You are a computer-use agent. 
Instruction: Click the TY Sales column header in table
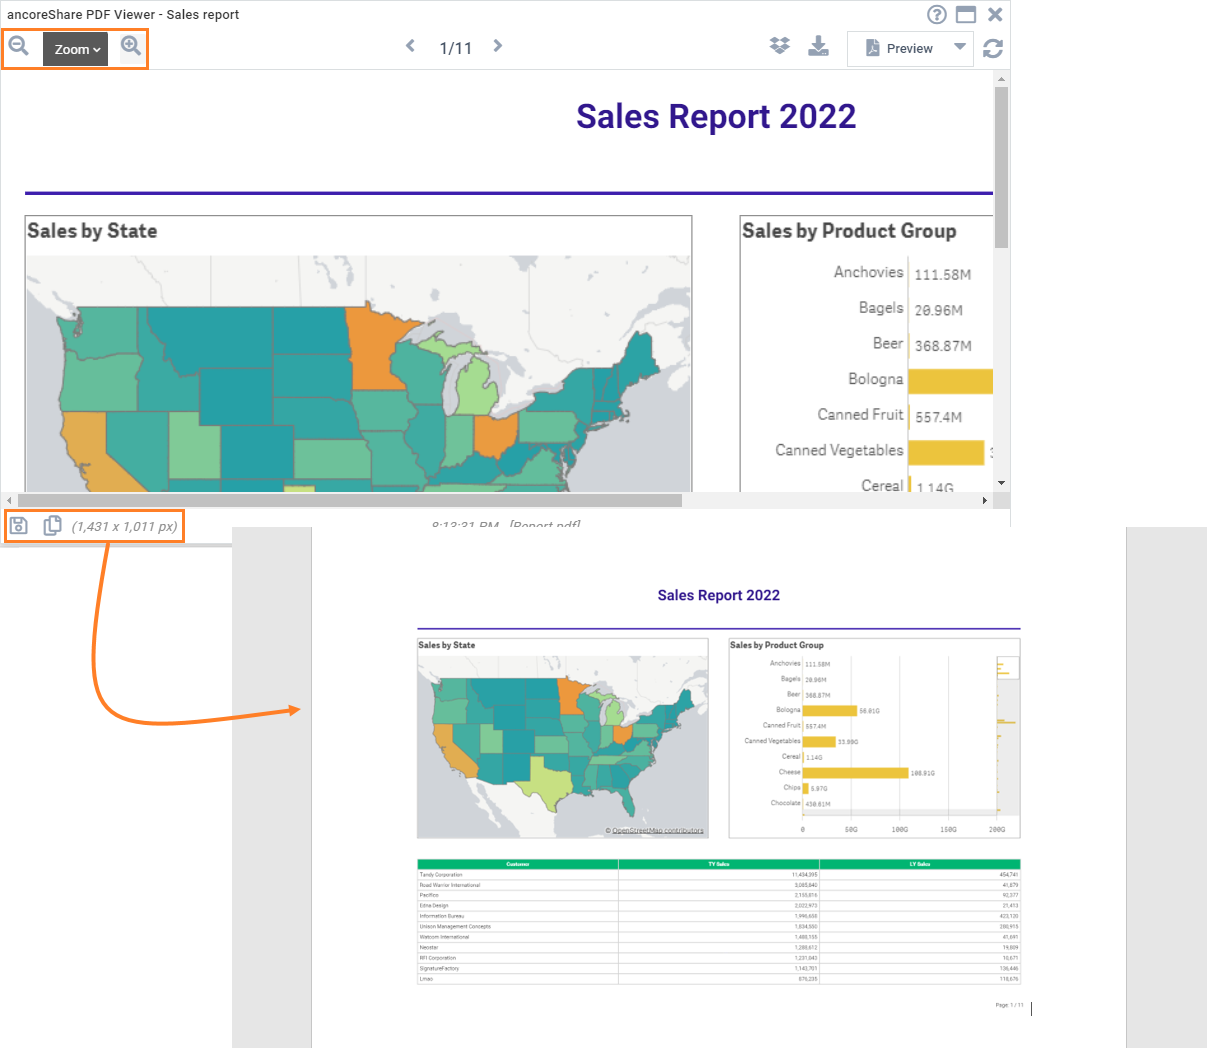(719, 864)
